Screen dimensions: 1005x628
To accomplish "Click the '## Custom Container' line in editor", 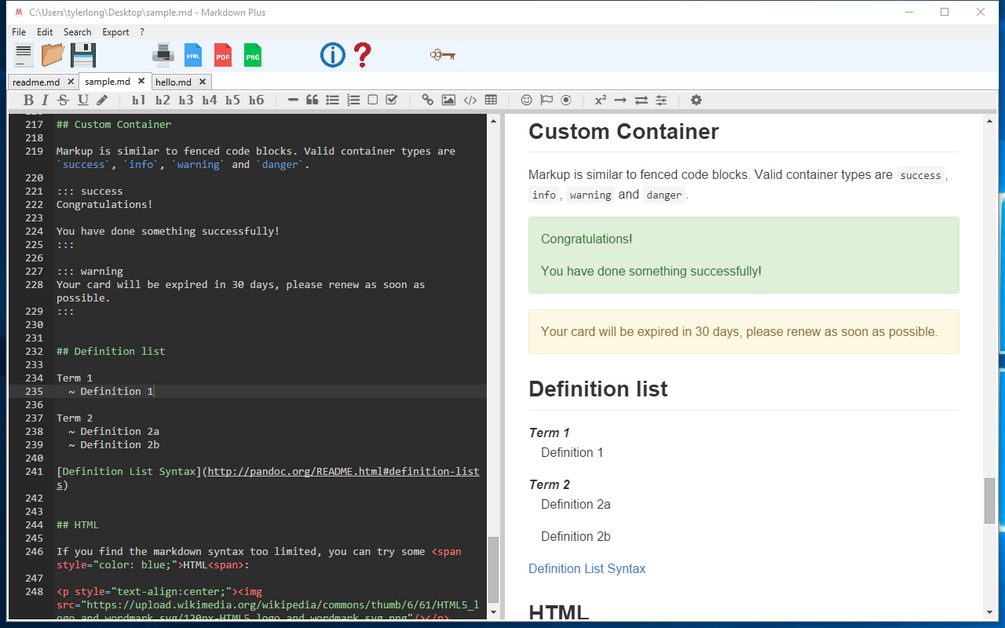I will (x=113, y=124).
